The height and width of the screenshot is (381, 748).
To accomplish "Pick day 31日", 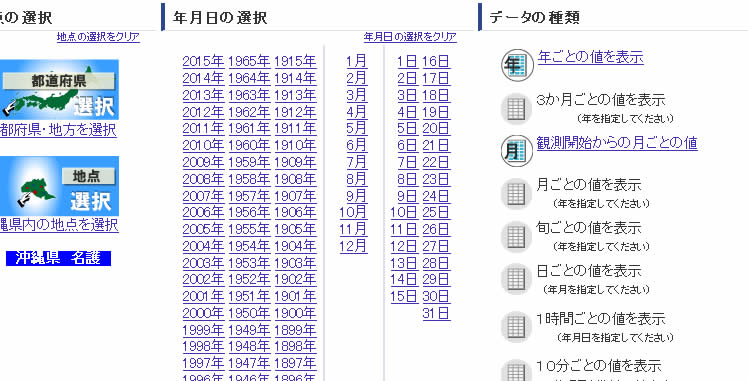I will (436, 313).
